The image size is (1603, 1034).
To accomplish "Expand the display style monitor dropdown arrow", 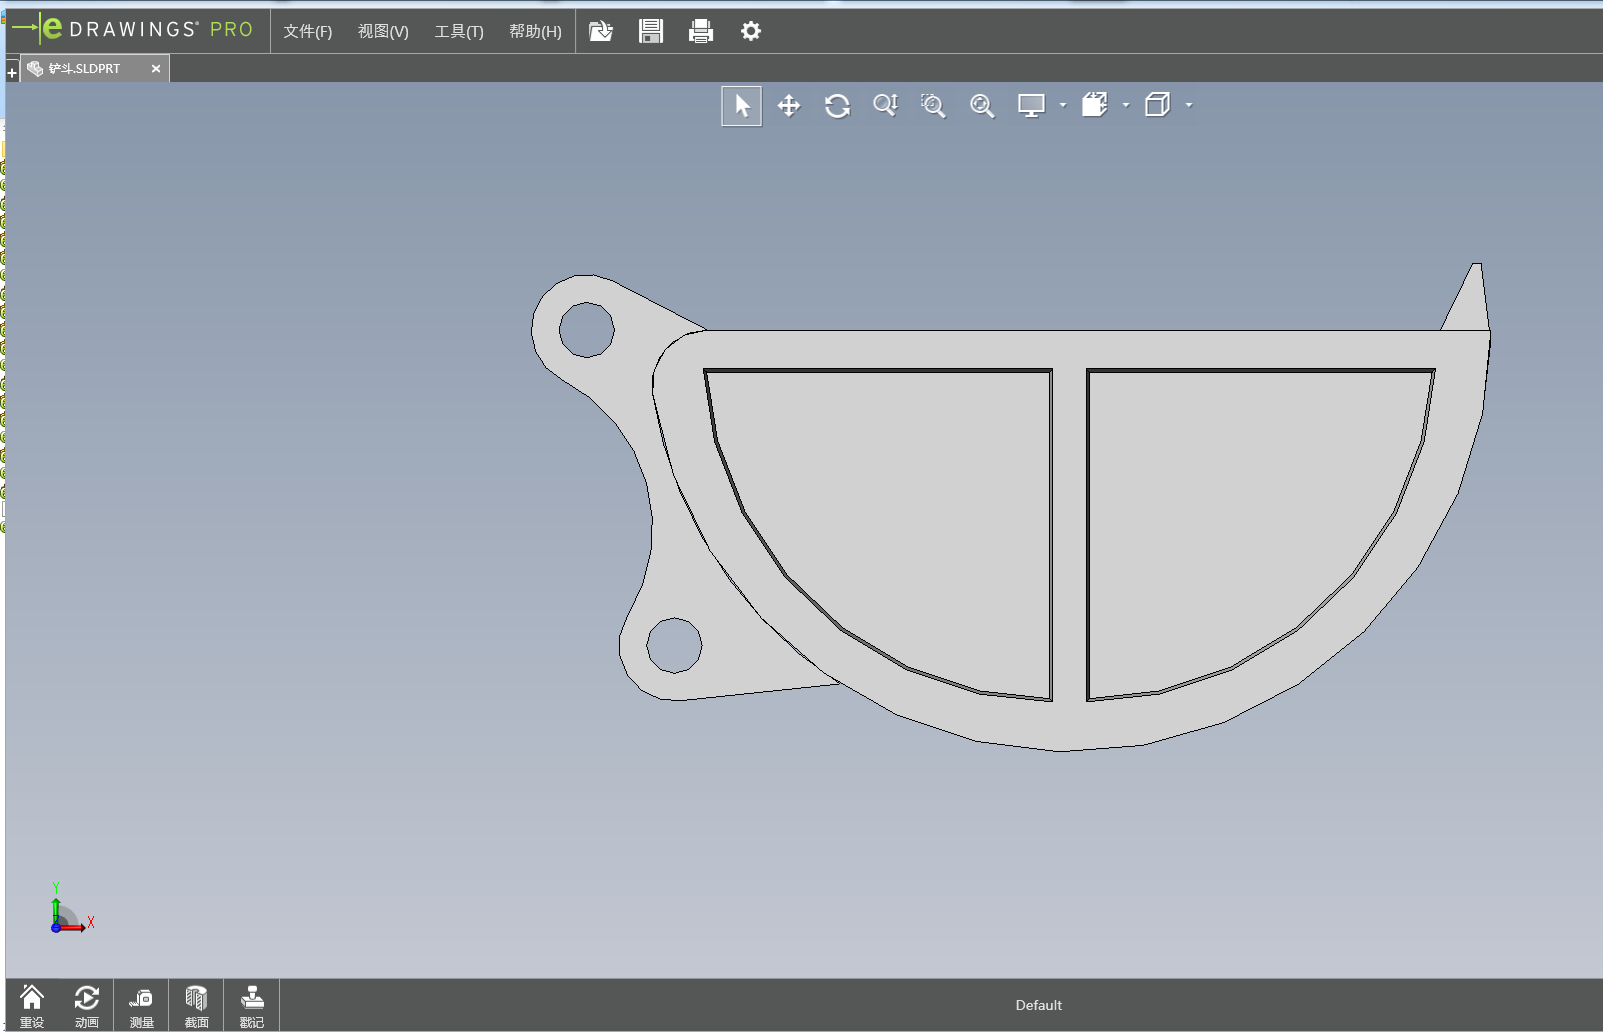I will [x=1063, y=105].
